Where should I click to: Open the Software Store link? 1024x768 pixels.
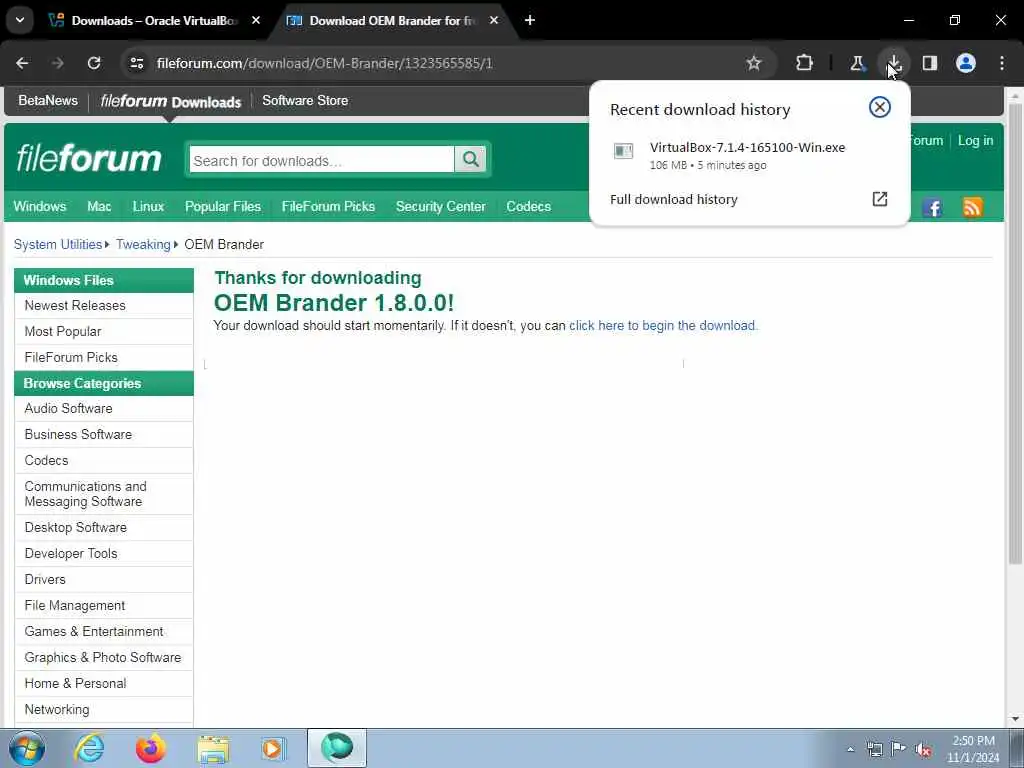[x=305, y=101]
